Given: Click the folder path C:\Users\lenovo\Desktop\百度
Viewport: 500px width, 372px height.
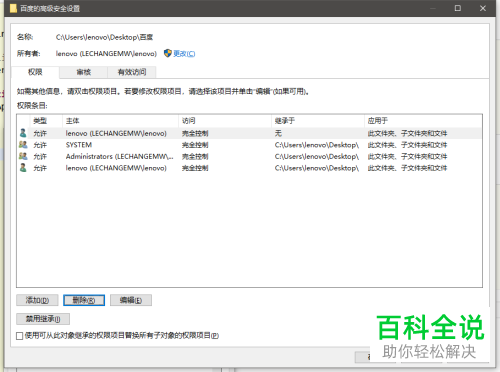Looking at the screenshot, I should point(104,37).
